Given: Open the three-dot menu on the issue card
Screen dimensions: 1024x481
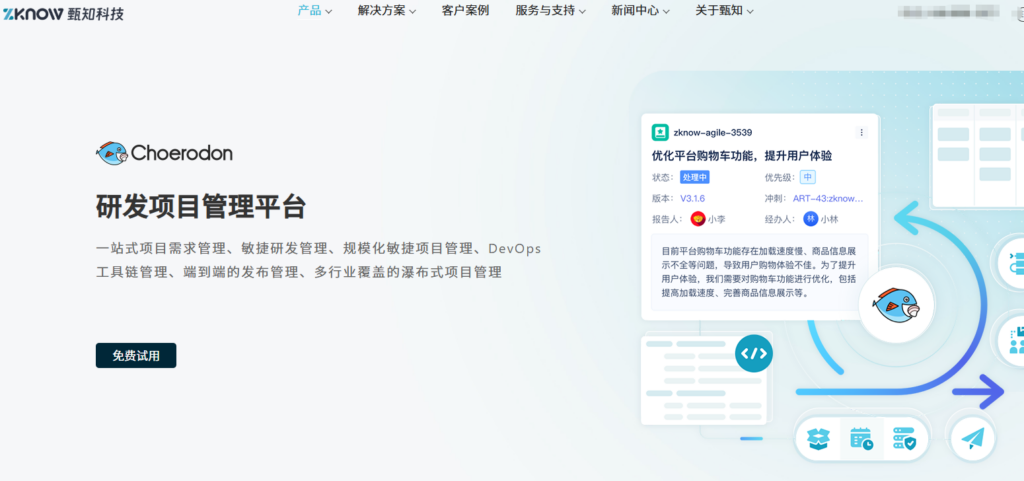Looking at the screenshot, I should 861,132.
